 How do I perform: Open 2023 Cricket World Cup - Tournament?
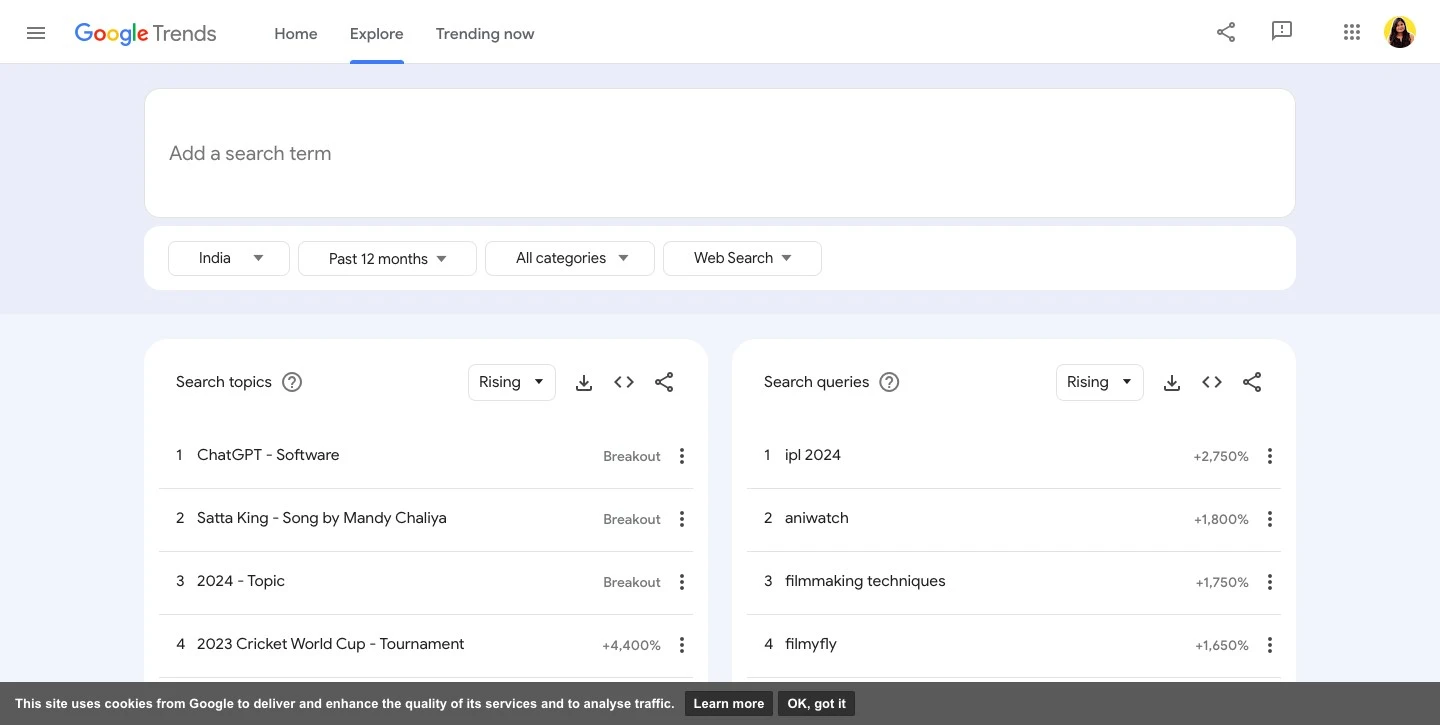pyautogui.click(x=331, y=644)
